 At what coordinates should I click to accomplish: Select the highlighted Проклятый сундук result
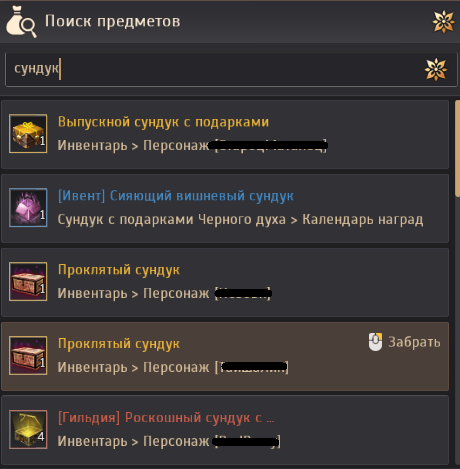225,356
